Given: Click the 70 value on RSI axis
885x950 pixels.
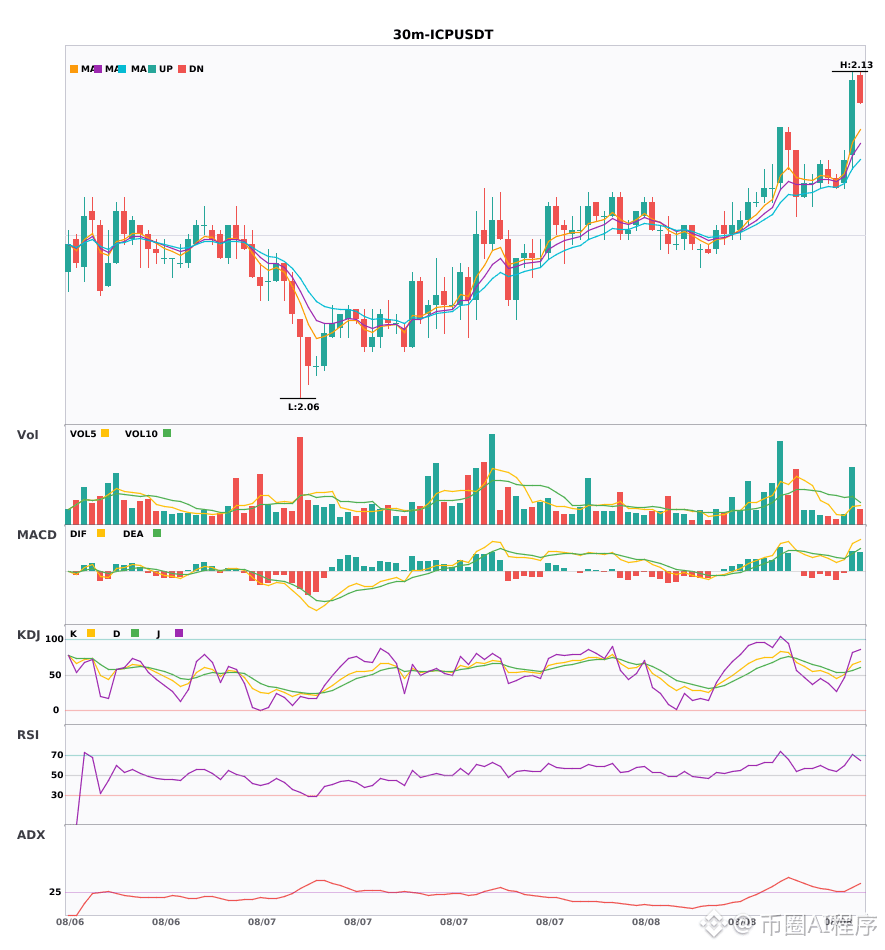Looking at the screenshot, I should pyautogui.click(x=57, y=755).
